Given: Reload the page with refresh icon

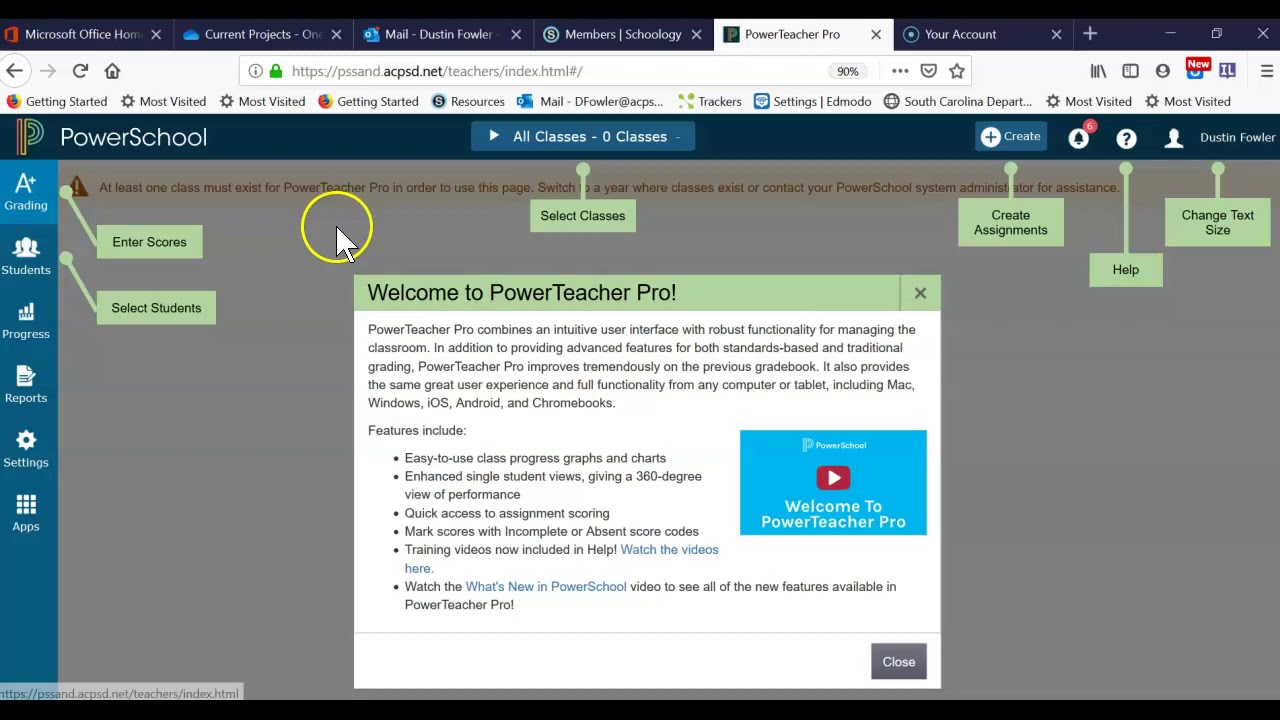Looking at the screenshot, I should click(x=80, y=71).
